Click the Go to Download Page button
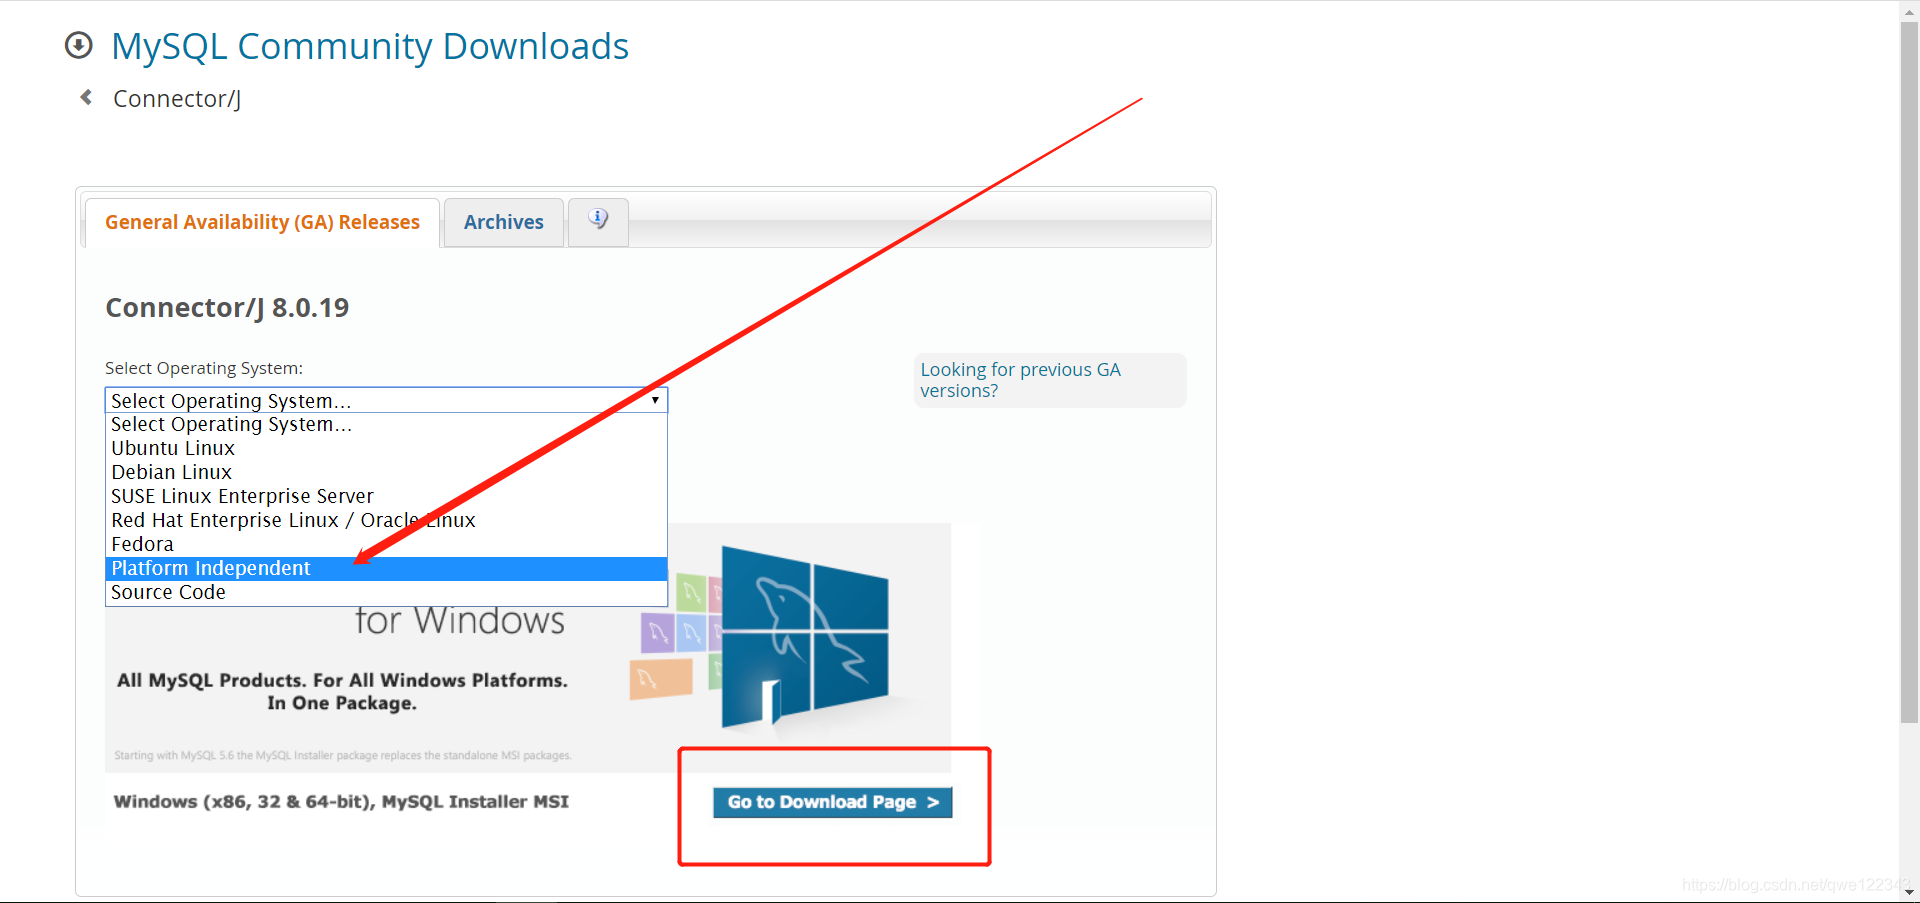This screenshot has width=1920, height=903. (832, 802)
